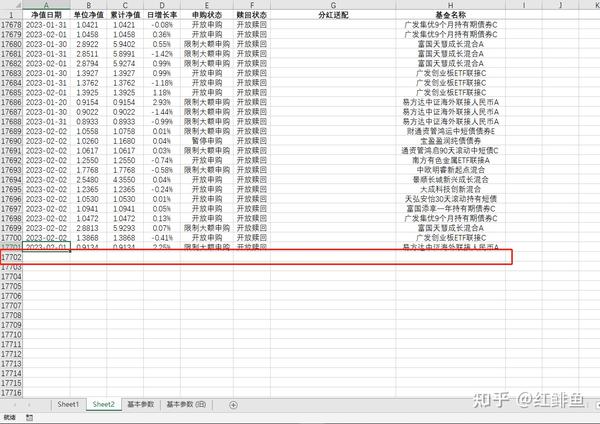Add a new sheet with plus icon

coord(233,405)
